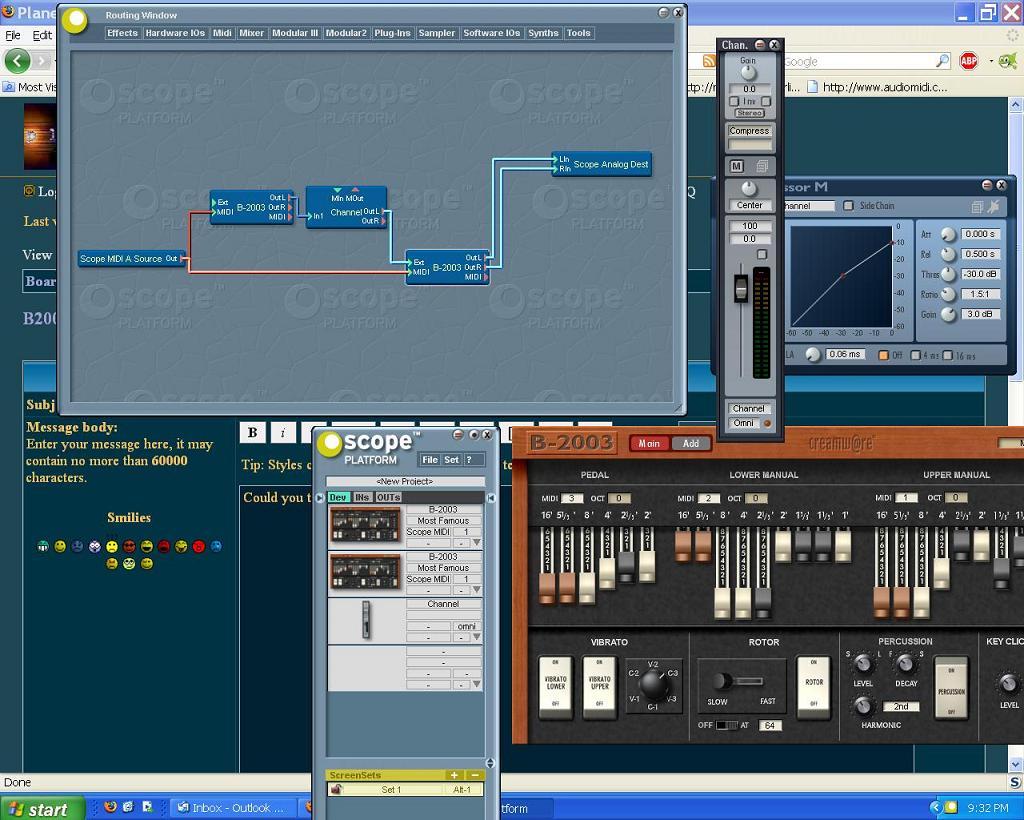The height and width of the screenshot is (820, 1024).
Task: Adjust the compressor Thres knob
Action: point(948,275)
